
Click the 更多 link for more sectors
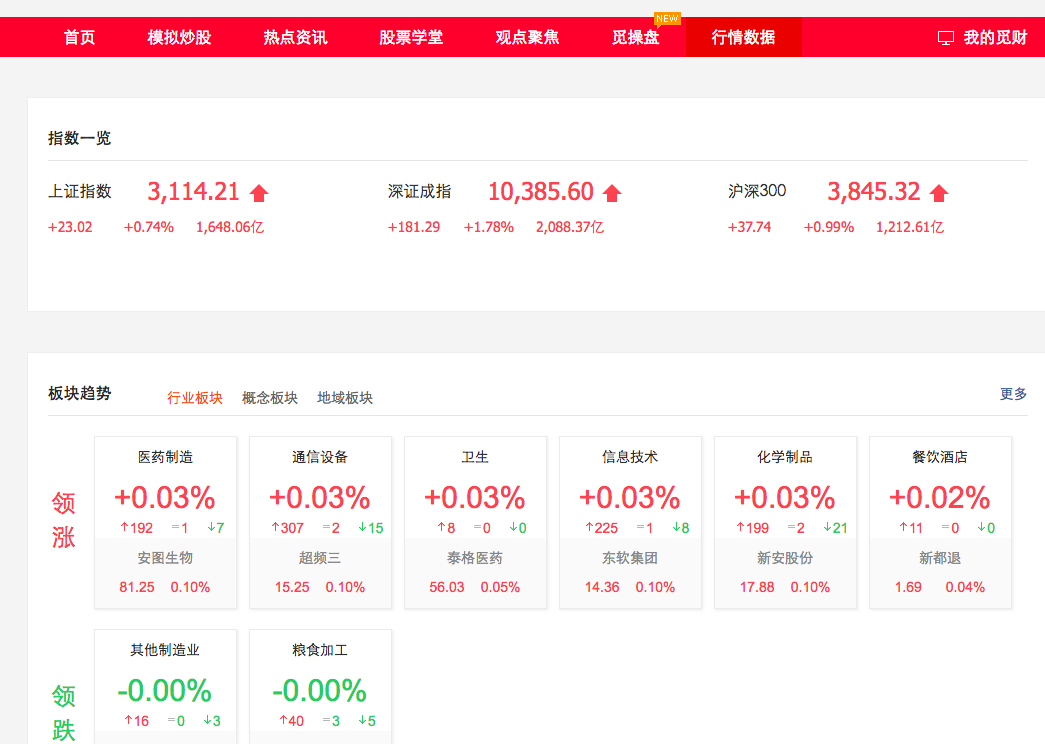click(1011, 394)
